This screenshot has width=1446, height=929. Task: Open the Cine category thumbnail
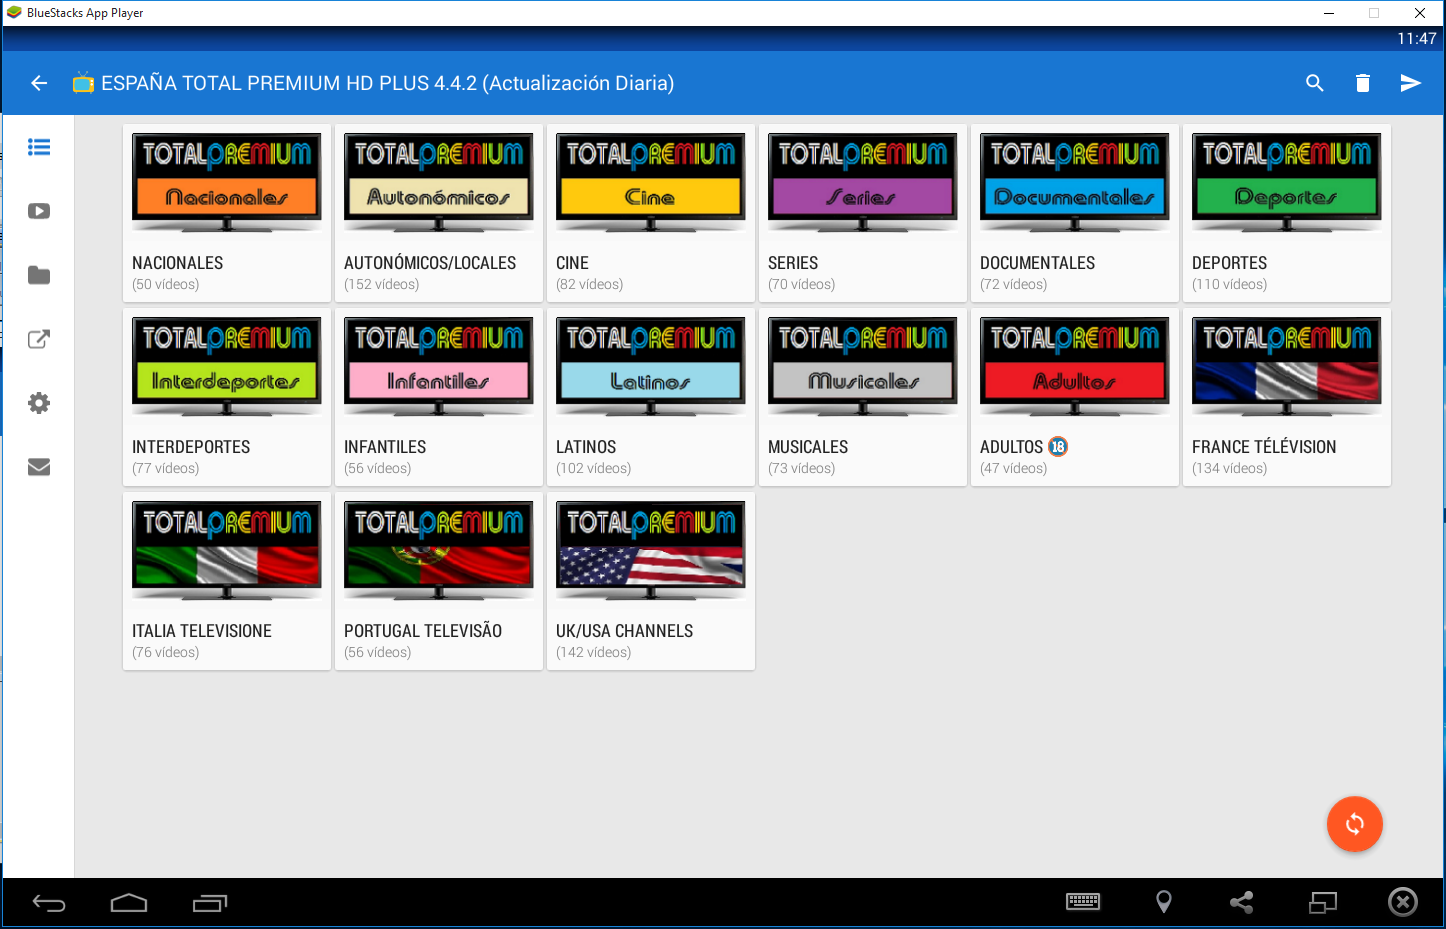pyautogui.click(x=651, y=183)
